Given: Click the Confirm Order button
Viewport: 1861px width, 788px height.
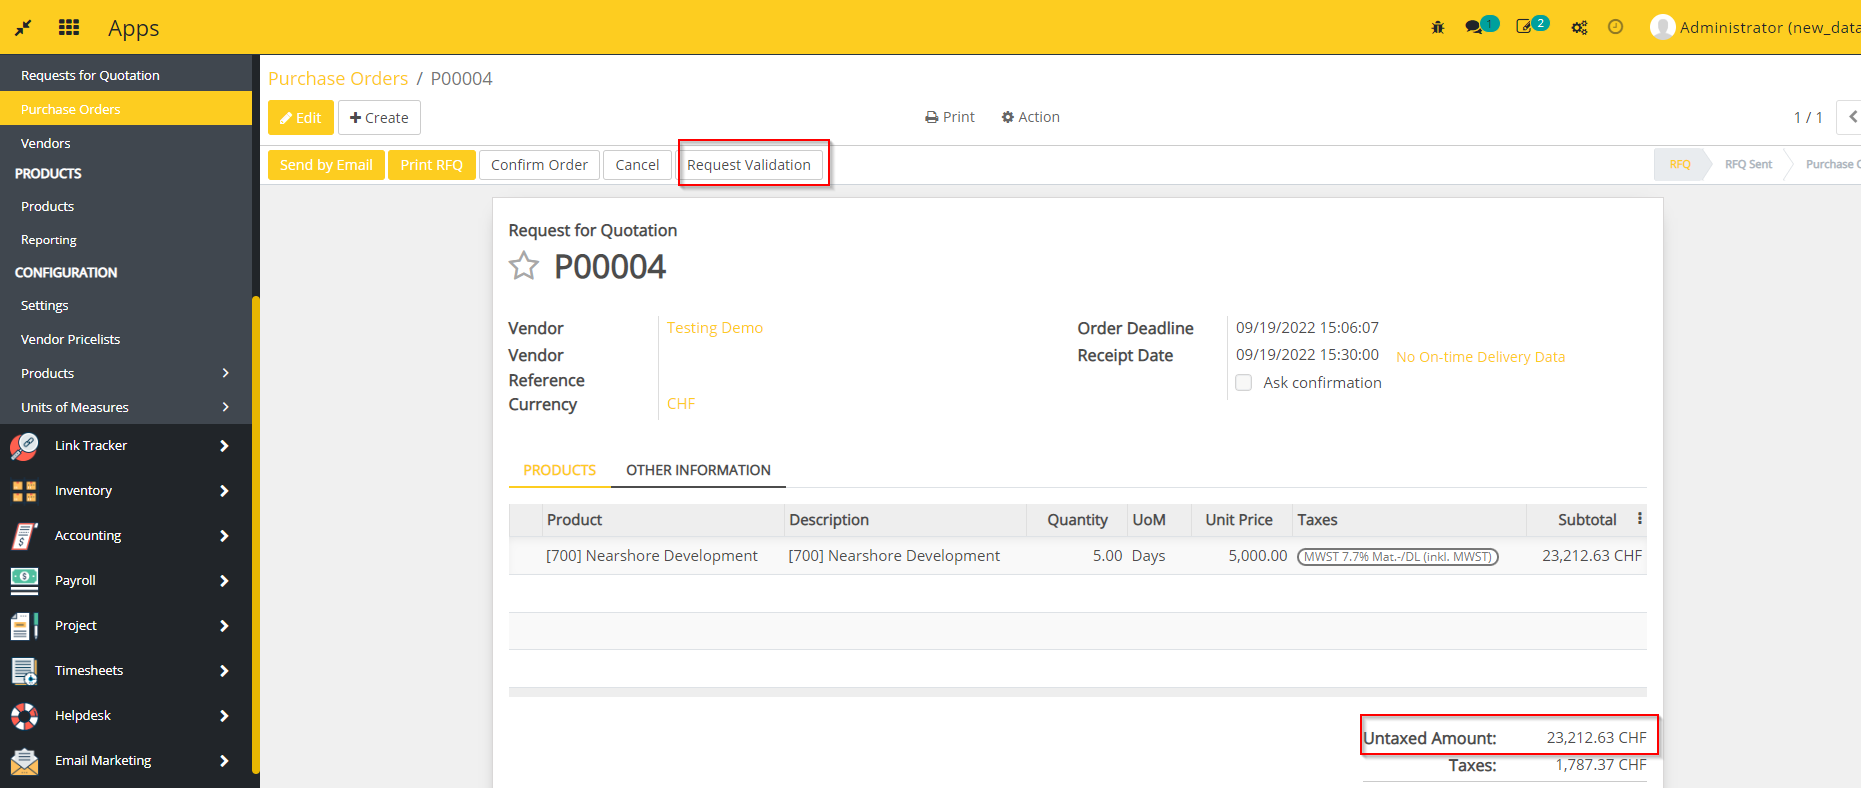Looking at the screenshot, I should click(539, 165).
